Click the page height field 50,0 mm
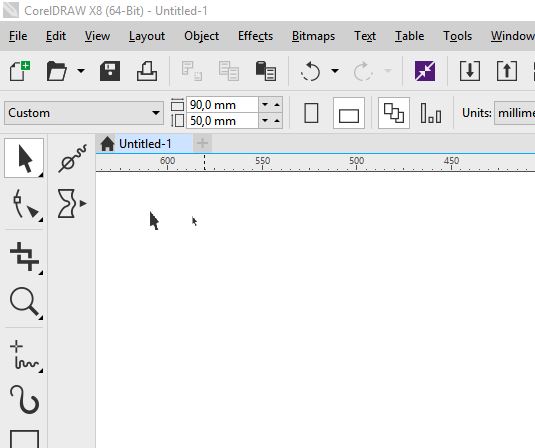The height and width of the screenshot is (448, 535). click(222, 121)
